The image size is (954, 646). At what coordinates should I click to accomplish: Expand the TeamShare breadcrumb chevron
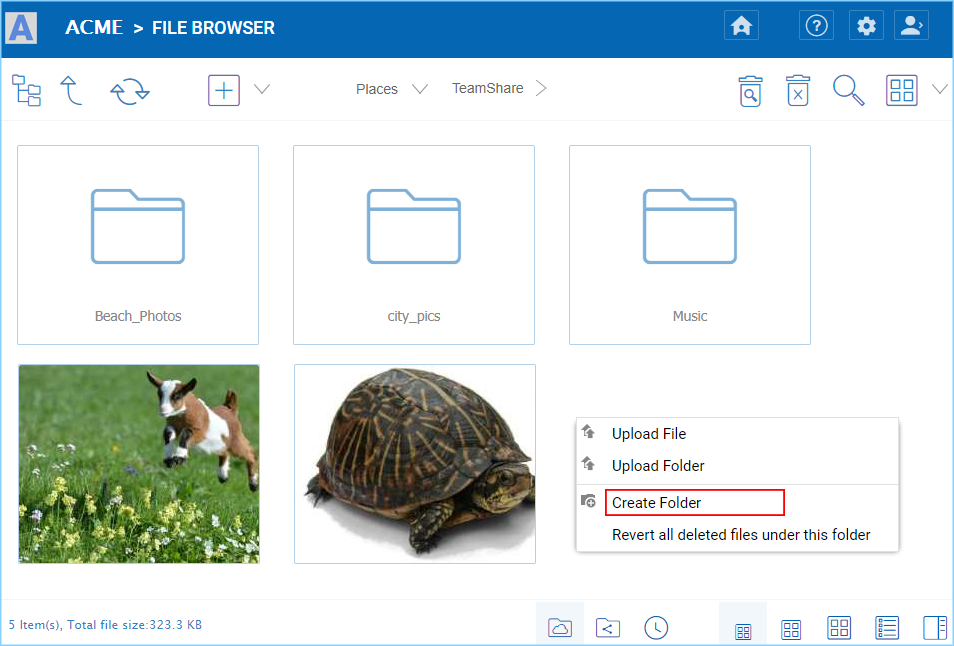point(541,88)
